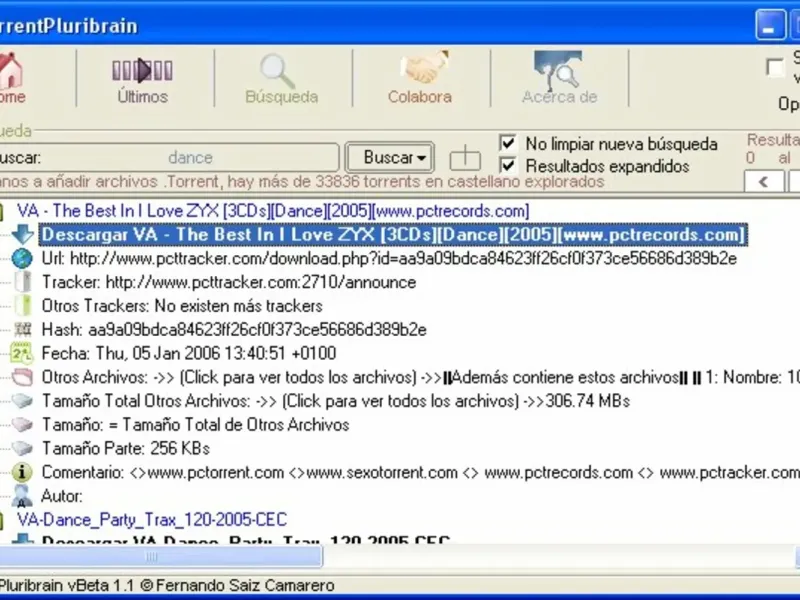Click the user icon beside Autor

[x=22, y=495]
